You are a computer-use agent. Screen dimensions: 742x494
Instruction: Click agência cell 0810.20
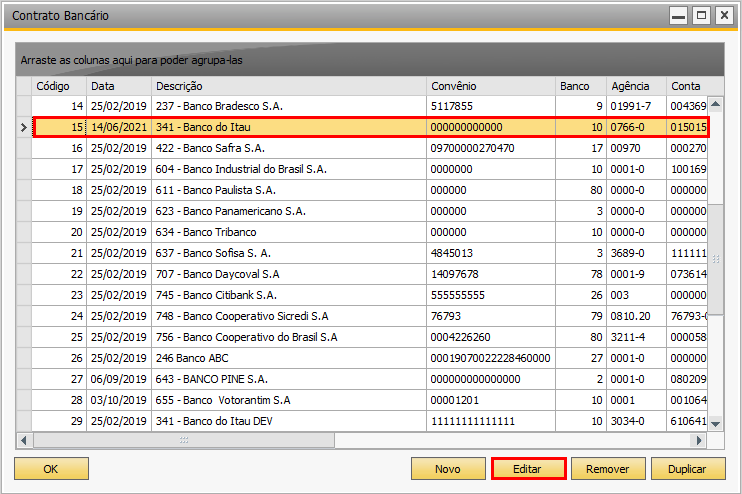(636, 316)
